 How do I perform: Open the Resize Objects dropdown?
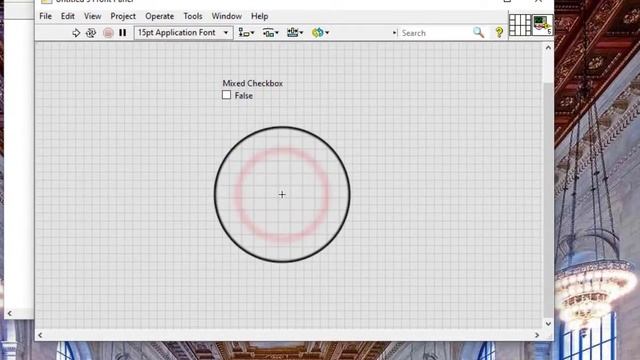pyautogui.click(x=295, y=33)
